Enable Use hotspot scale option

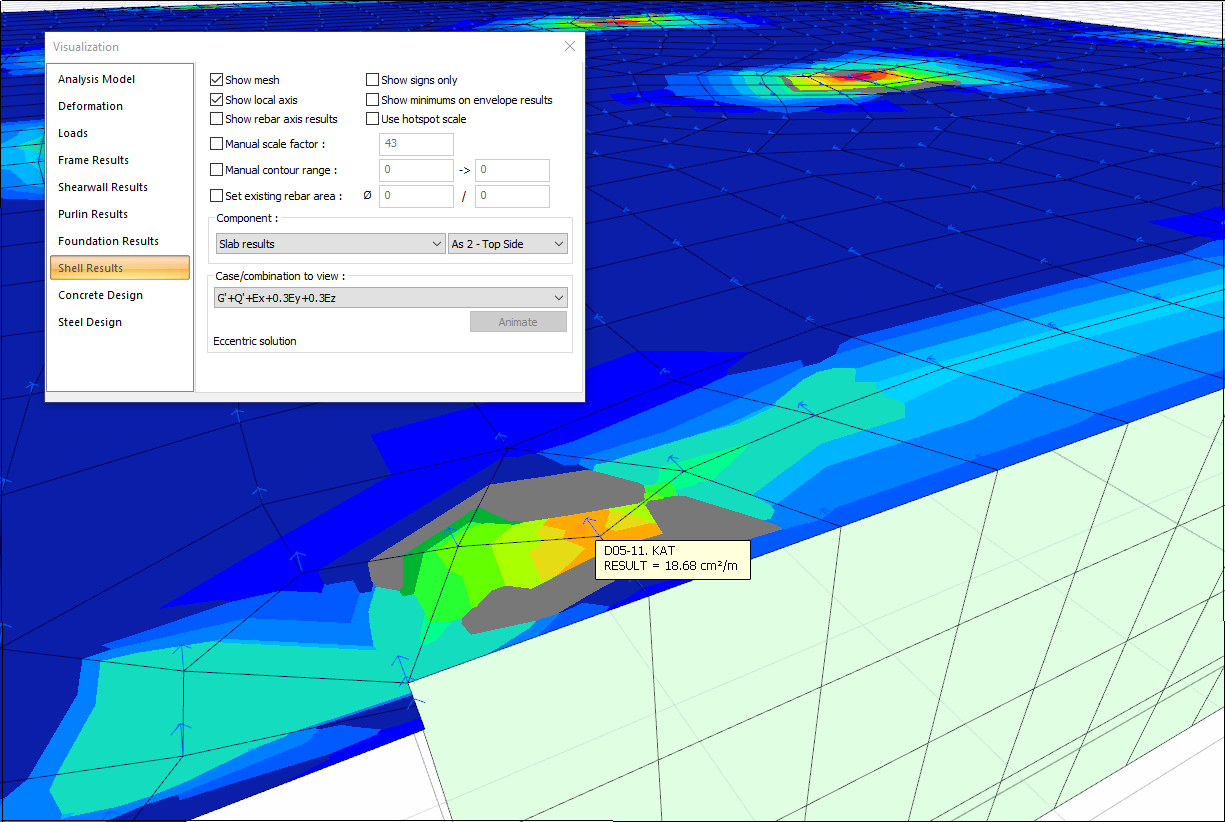(373, 119)
